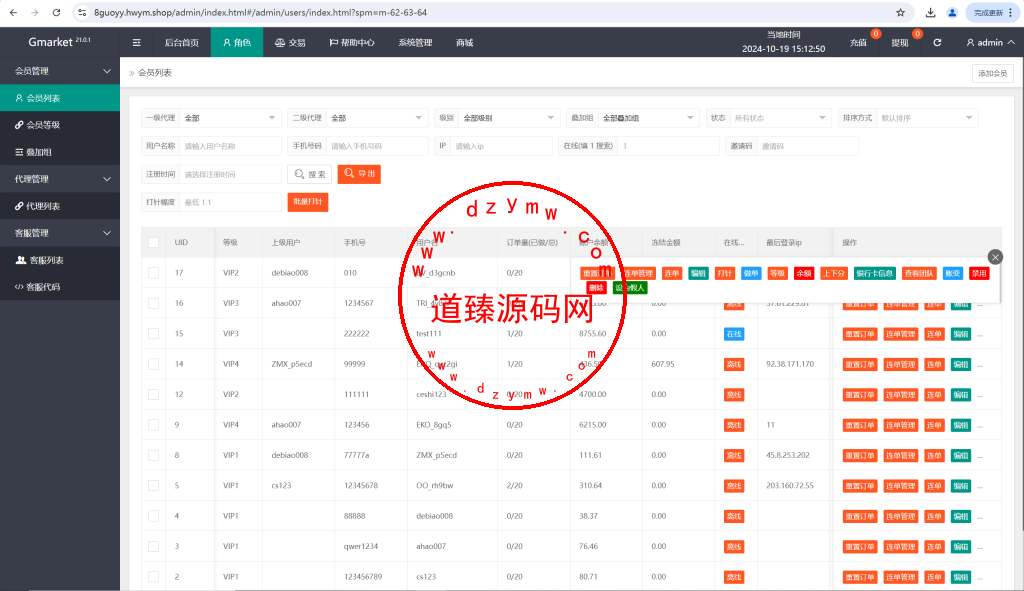Close the row action popup
1024x591 pixels.
click(995, 257)
